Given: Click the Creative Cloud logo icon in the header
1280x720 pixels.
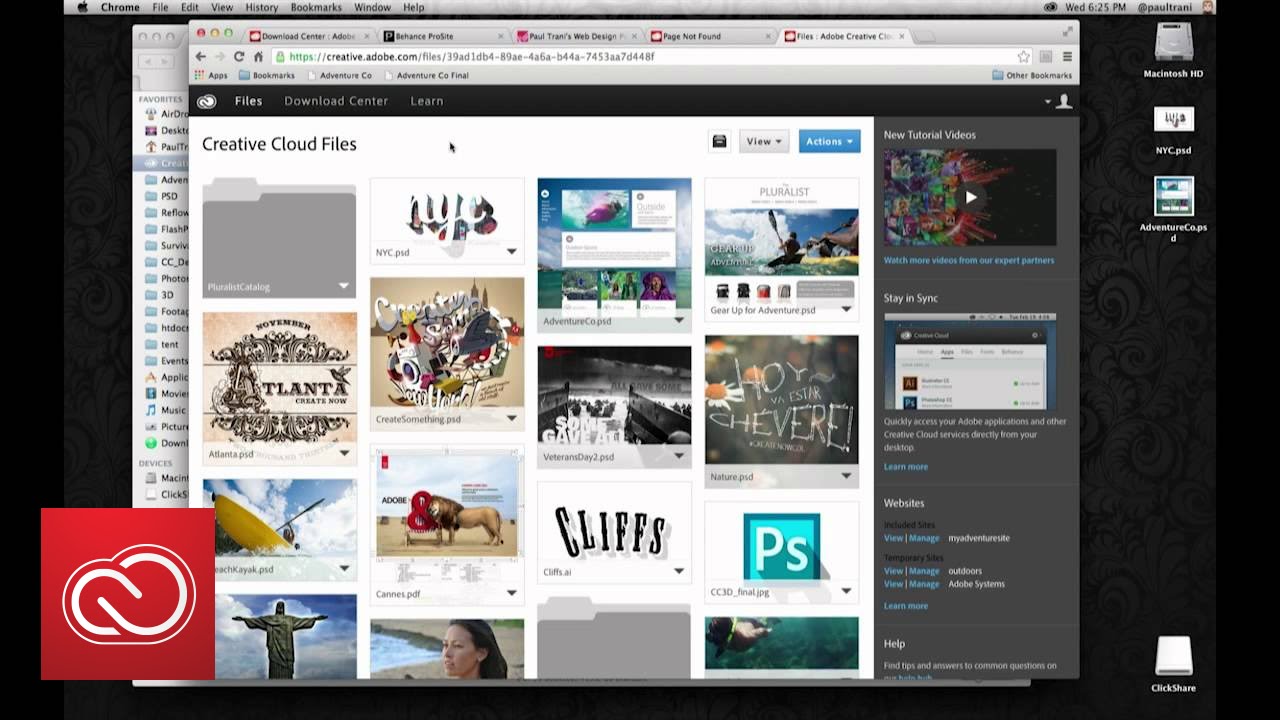Looking at the screenshot, I should pyautogui.click(x=206, y=101).
